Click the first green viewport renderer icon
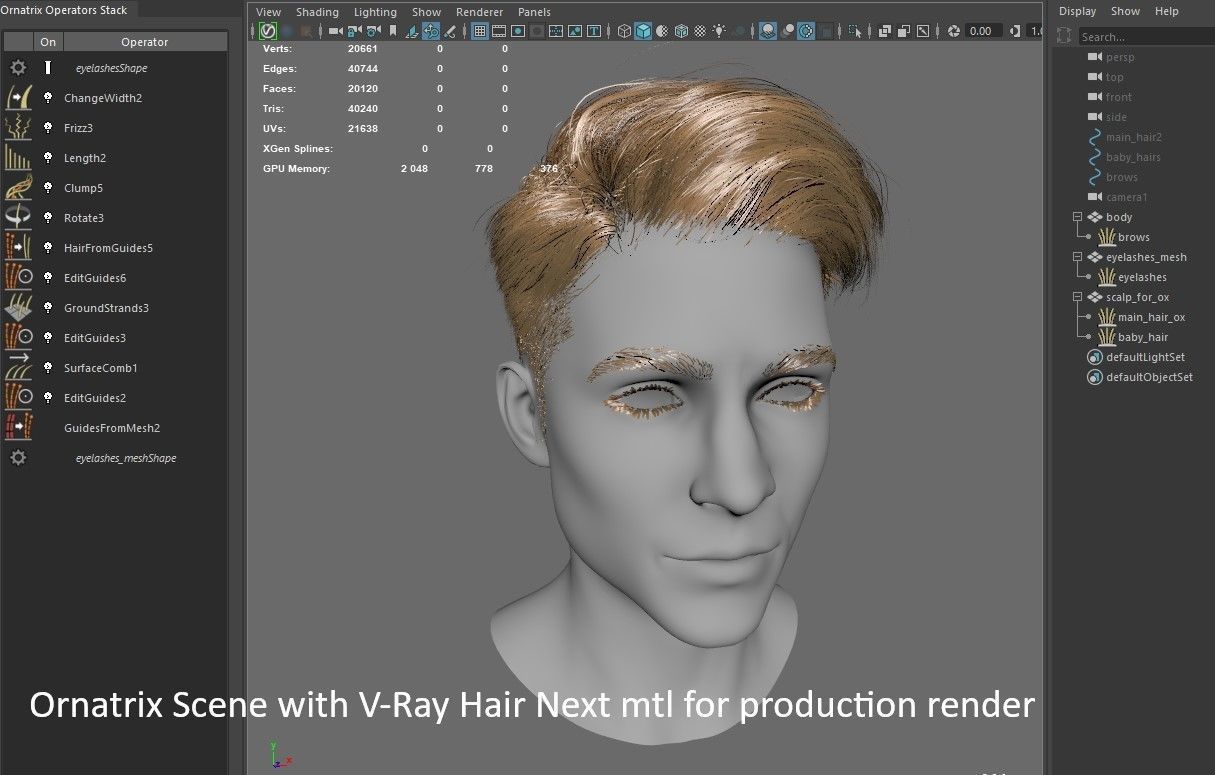The width and height of the screenshot is (1215, 775). coord(268,31)
